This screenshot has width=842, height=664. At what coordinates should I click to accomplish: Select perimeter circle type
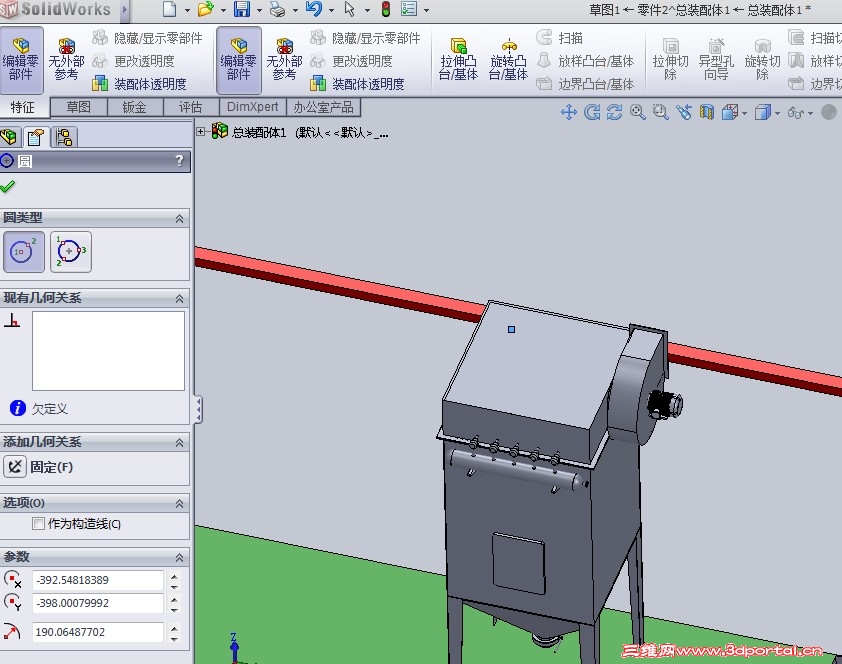[71, 251]
